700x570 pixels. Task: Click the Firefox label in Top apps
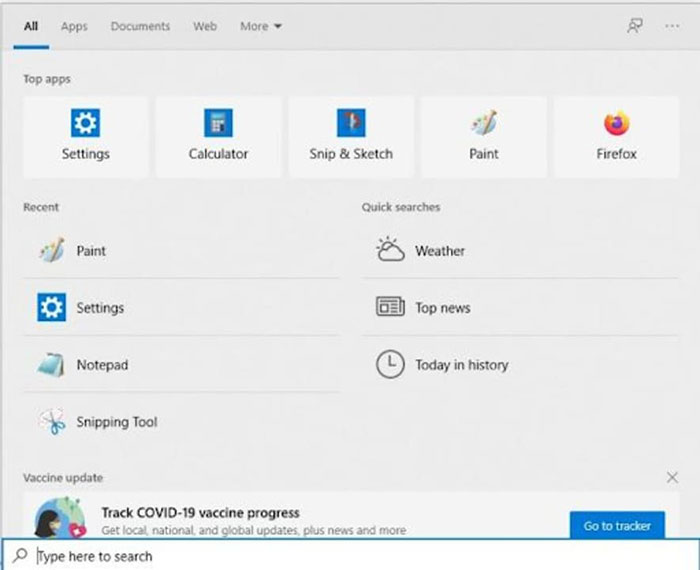tap(617, 154)
